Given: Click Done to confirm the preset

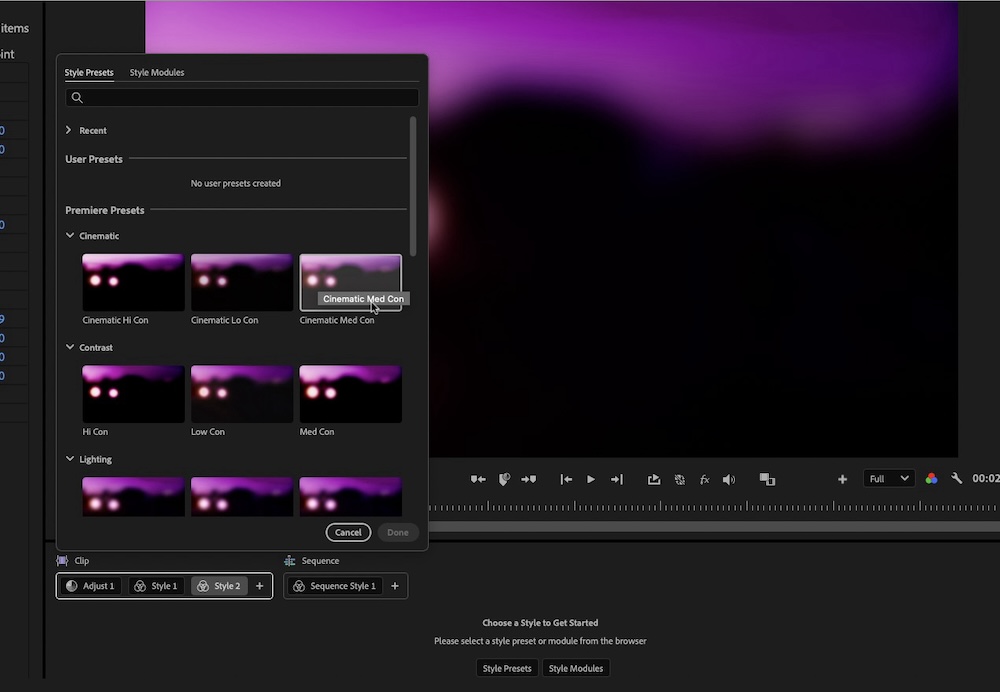Looking at the screenshot, I should coord(397,532).
